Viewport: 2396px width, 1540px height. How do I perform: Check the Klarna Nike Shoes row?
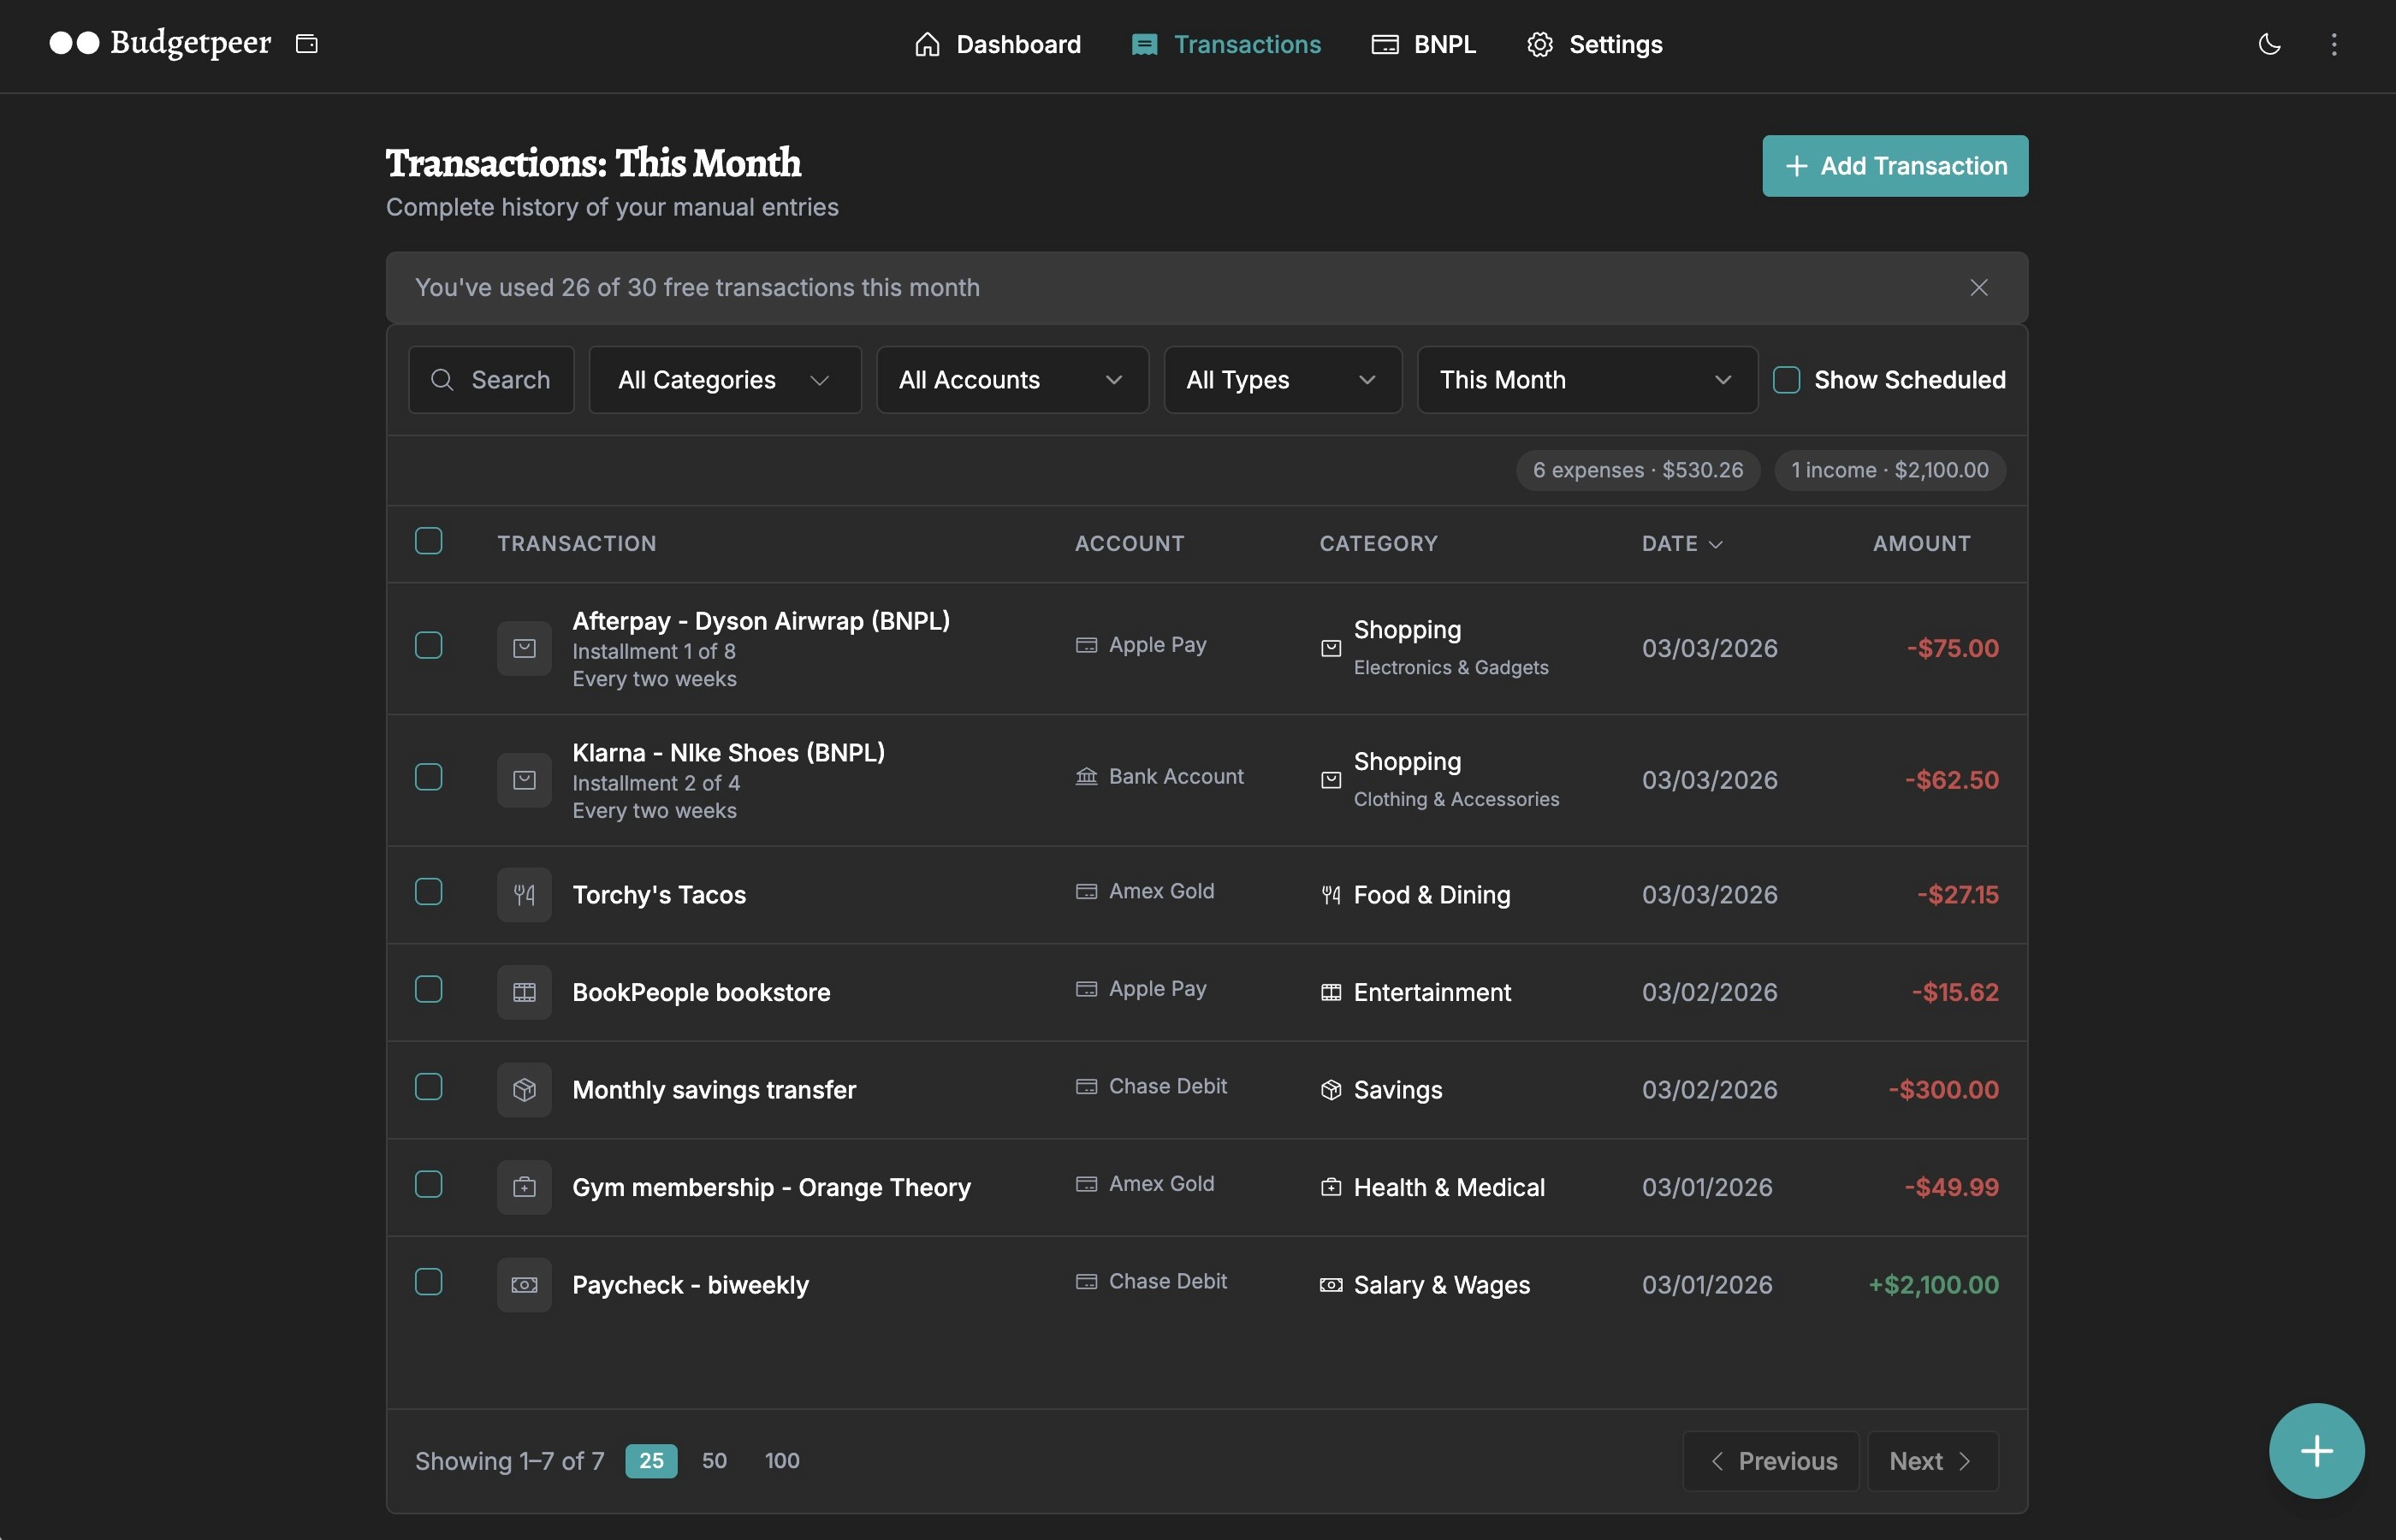click(429, 778)
